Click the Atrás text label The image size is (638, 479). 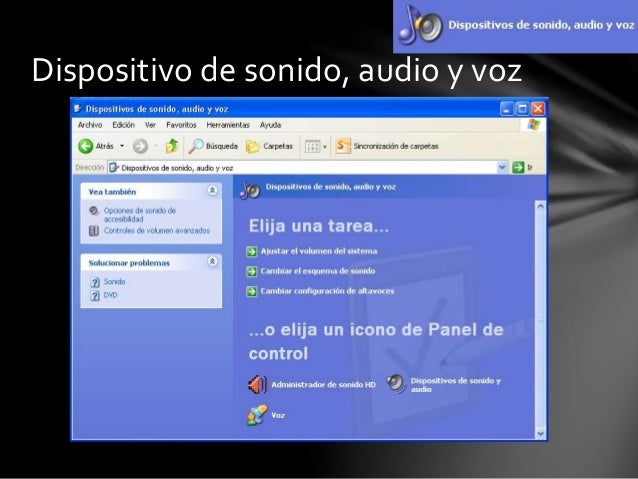pyautogui.click(x=105, y=146)
